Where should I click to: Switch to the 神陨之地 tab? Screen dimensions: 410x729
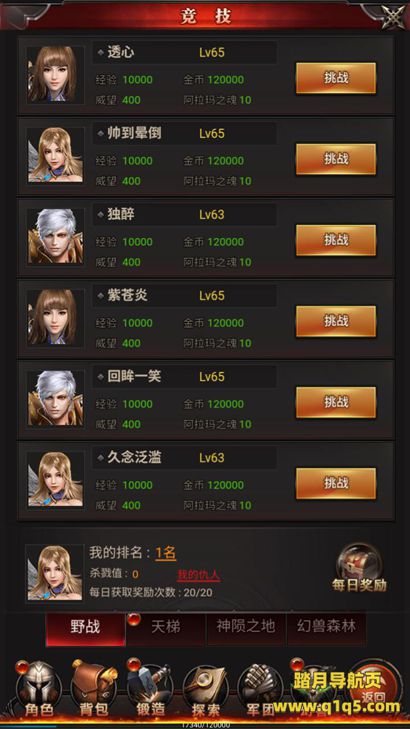246,628
